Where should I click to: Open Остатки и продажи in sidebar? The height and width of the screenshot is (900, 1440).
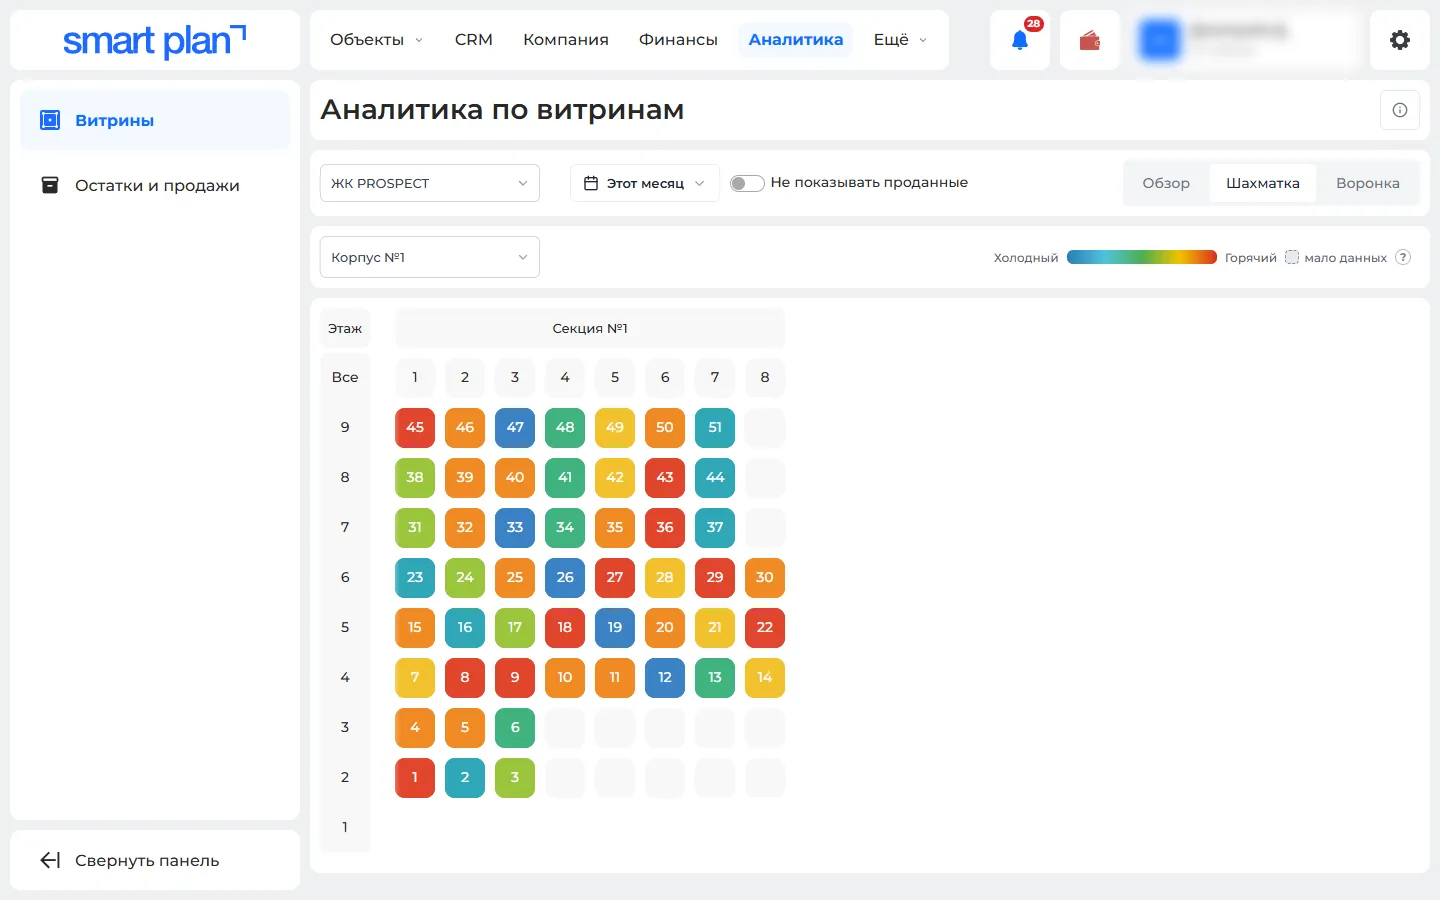(155, 185)
